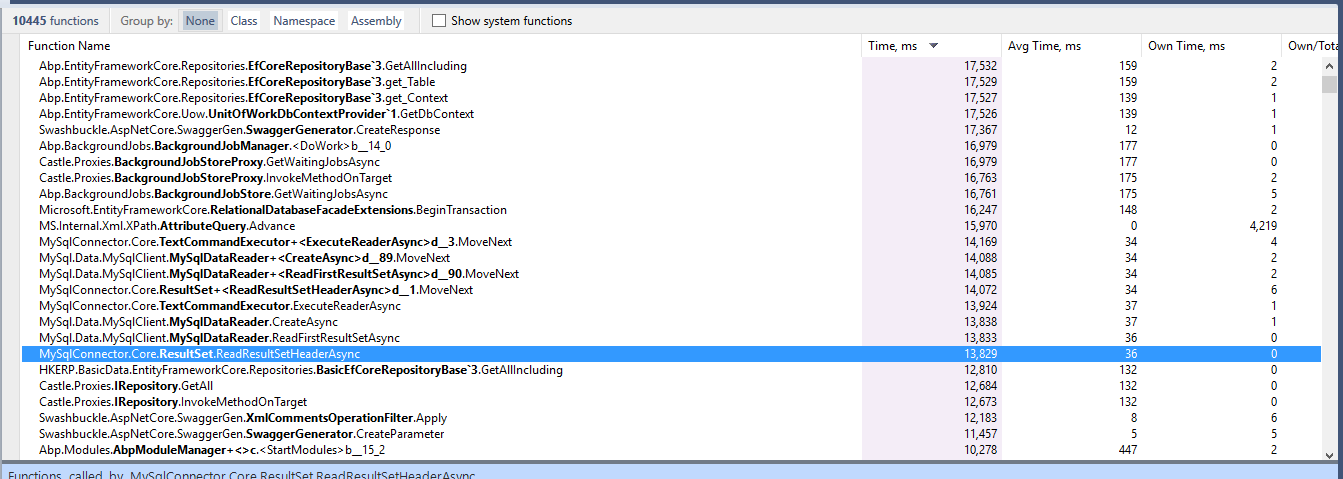Select highlighted ResultSet.ReadResultSetHeaderAsync row
Screen dimensions: 1343x479
(x=671, y=354)
